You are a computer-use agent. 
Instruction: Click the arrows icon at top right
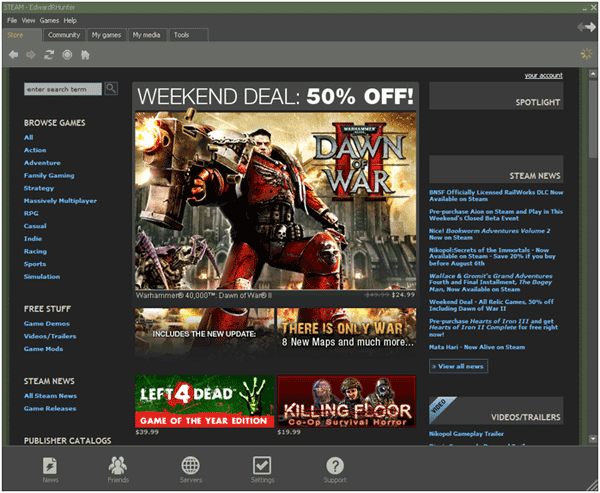[586, 27]
